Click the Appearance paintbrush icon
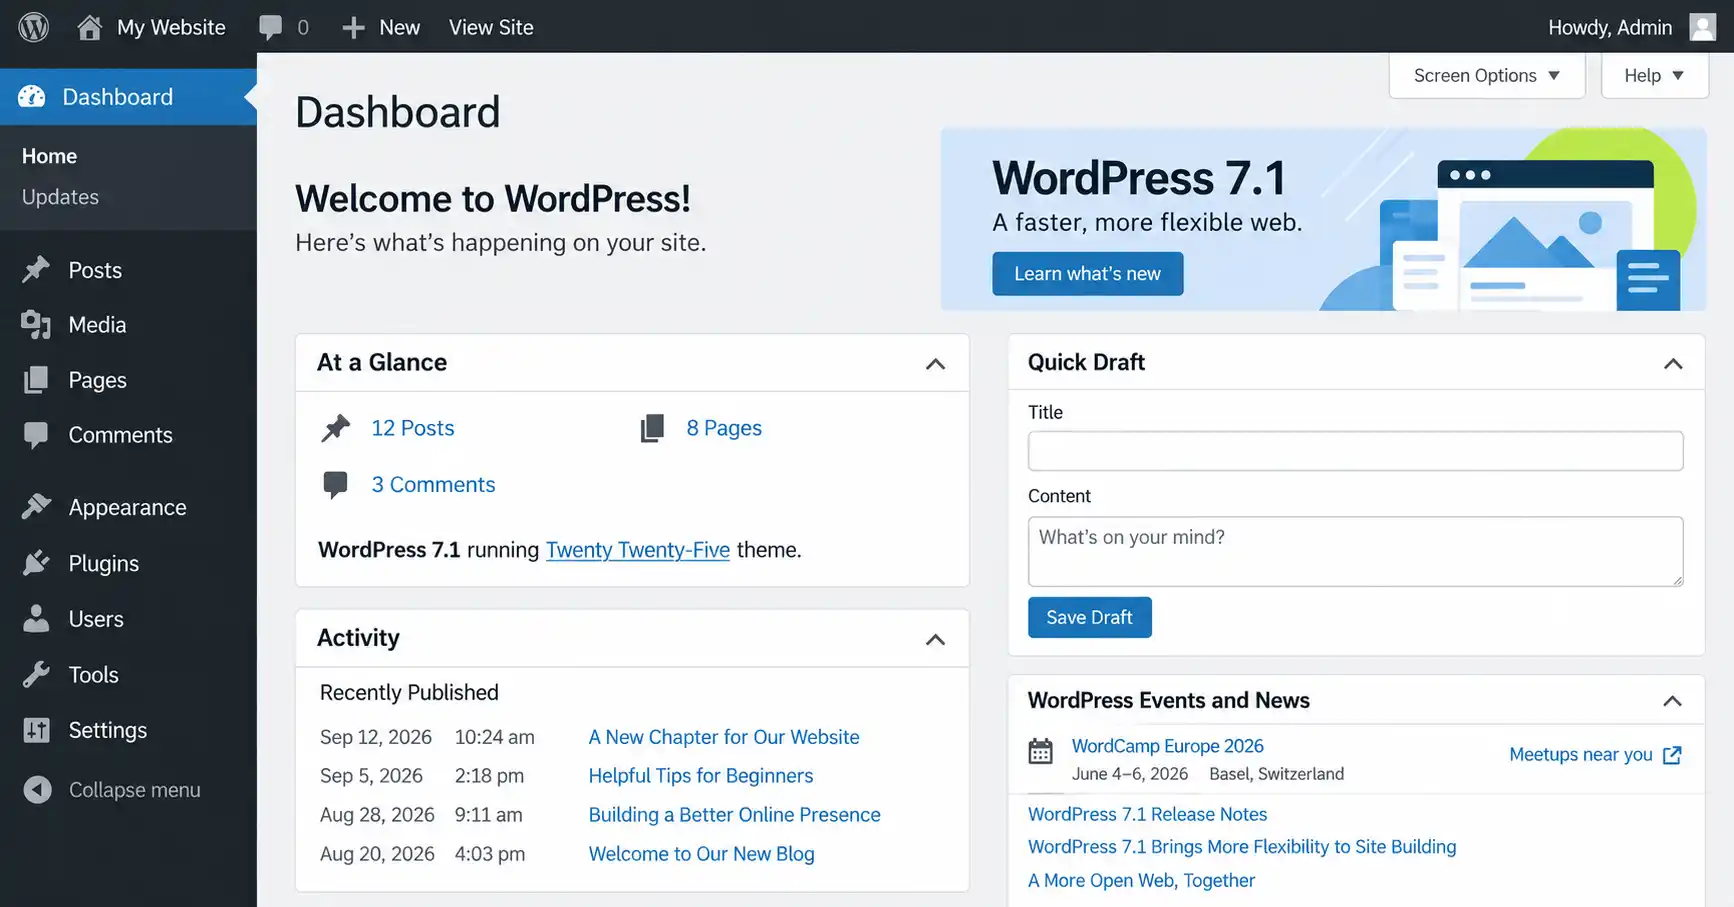Image resolution: width=1734 pixels, height=907 pixels. click(x=36, y=507)
